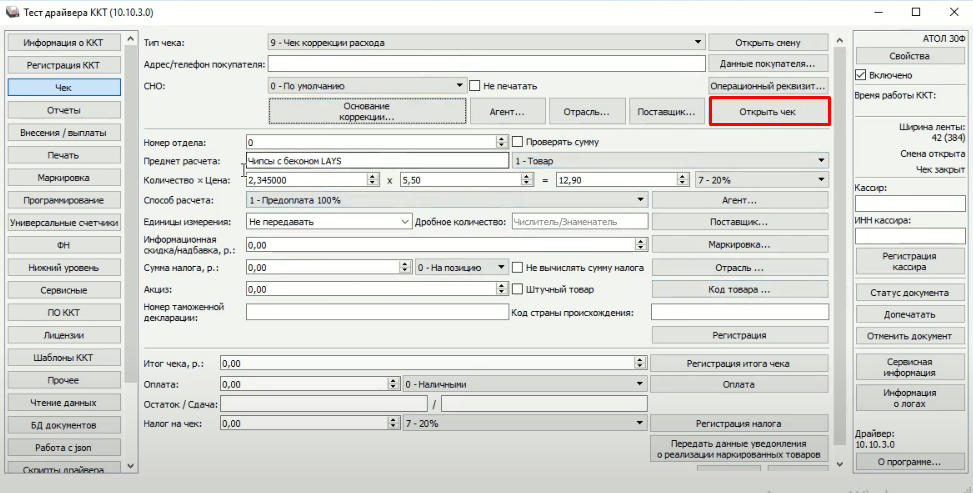Click the Основание коррекции button
Screen dimensions: 973x493
[367, 111]
